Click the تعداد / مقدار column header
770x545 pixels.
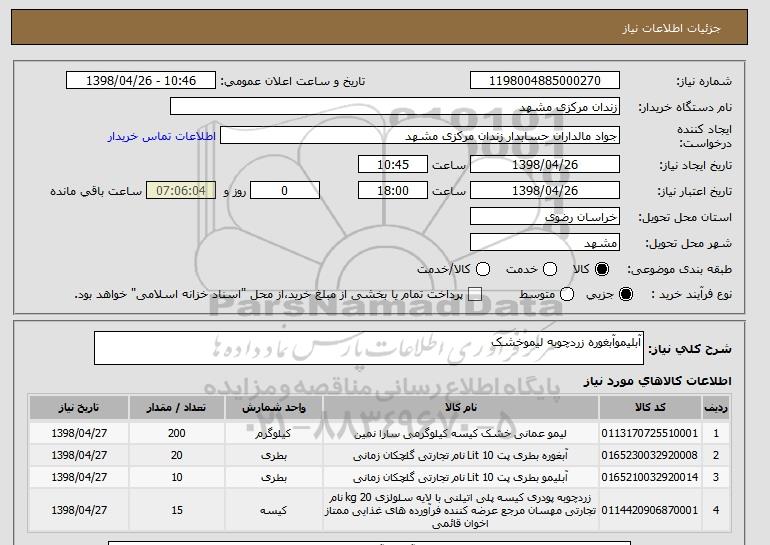coord(177,408)
